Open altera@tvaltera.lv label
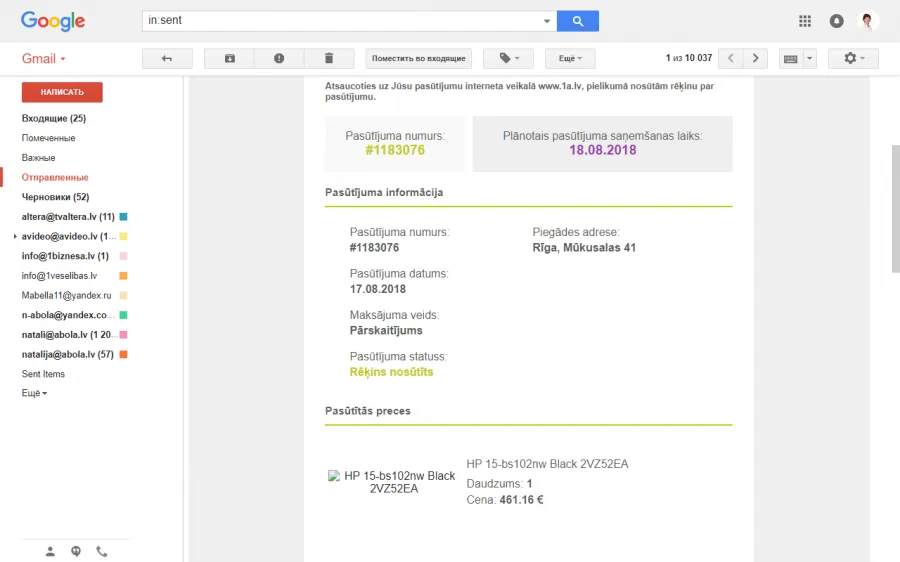900x562 pixels. pos(68,217)
